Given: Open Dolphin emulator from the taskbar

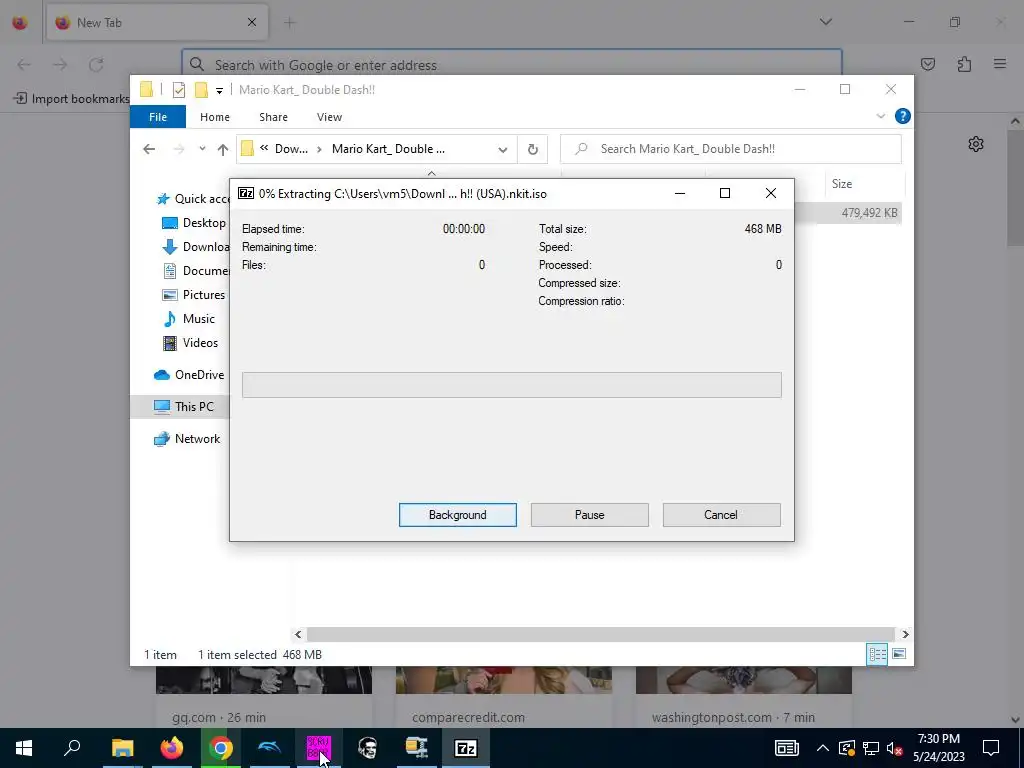Looking at the screenshot, I should pyautogui.click(x=270, y=748).
